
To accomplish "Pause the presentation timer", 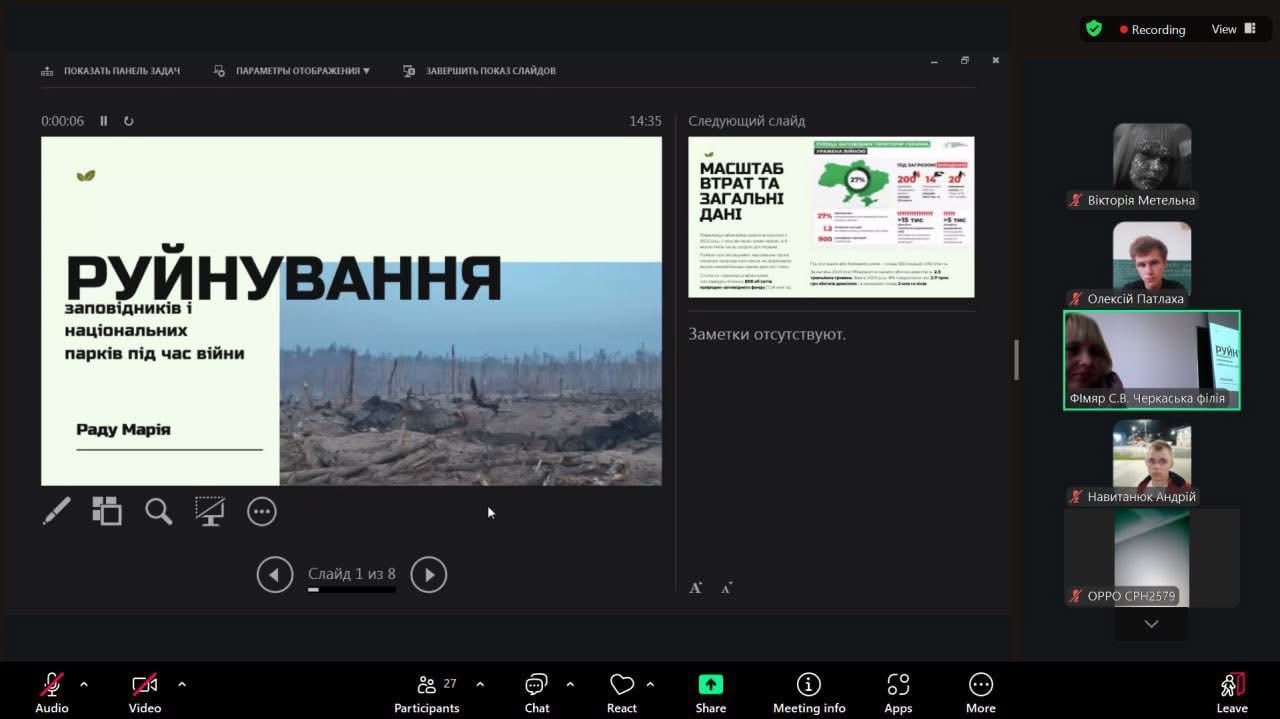I will pos(103,121).
